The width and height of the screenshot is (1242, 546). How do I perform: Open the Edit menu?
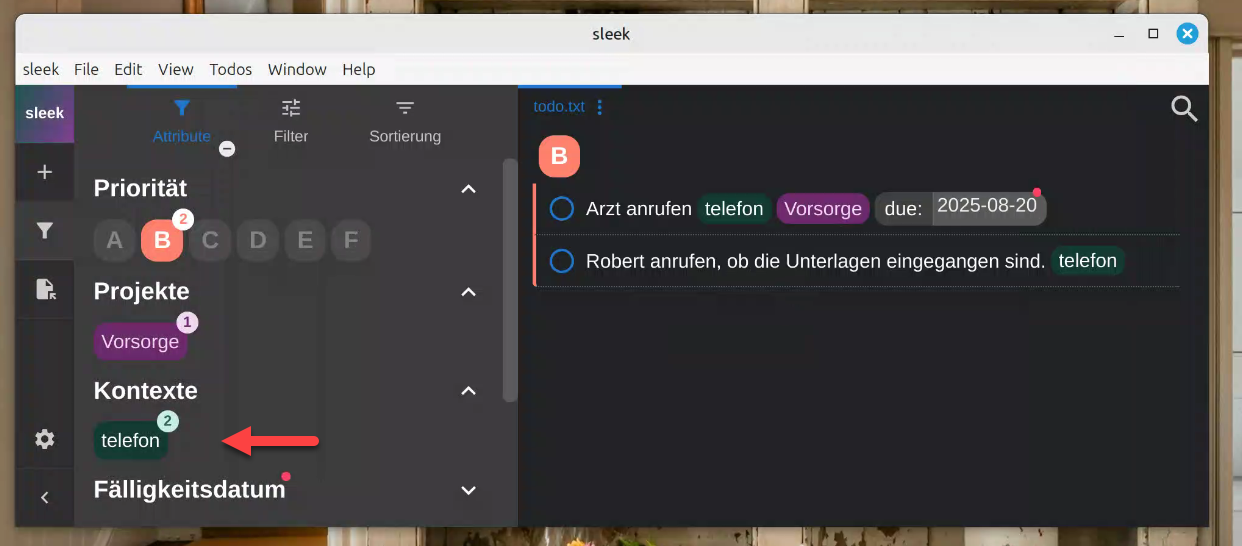pos(128,69)
